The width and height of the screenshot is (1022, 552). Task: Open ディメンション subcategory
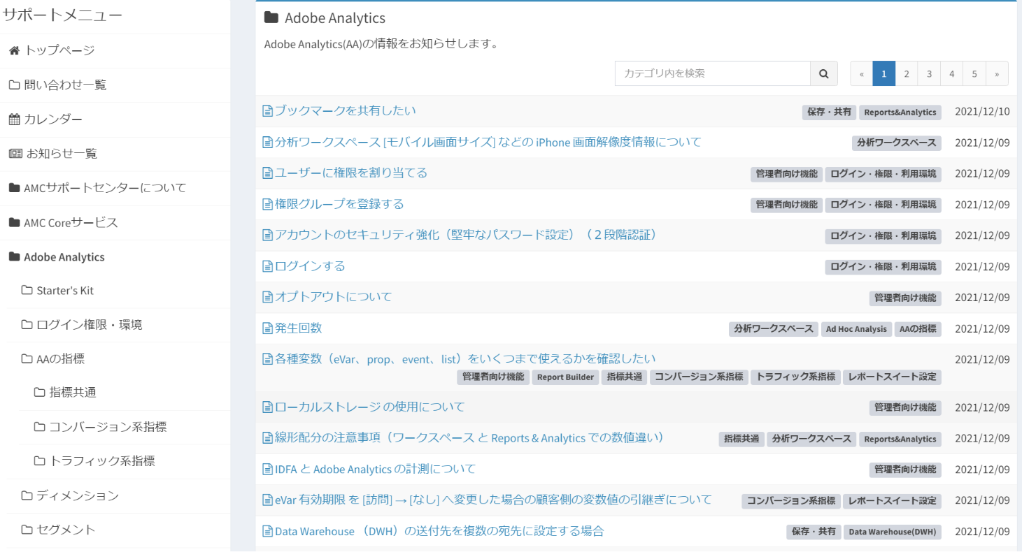tap(78, 496)
